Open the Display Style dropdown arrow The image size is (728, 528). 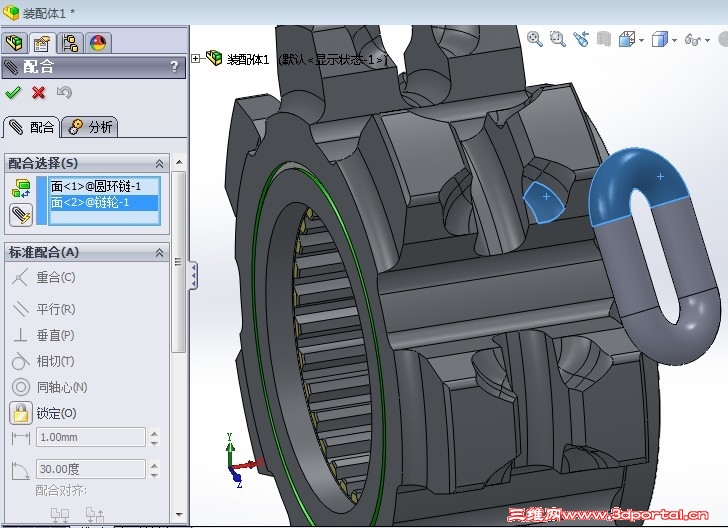tap(674, 40)
